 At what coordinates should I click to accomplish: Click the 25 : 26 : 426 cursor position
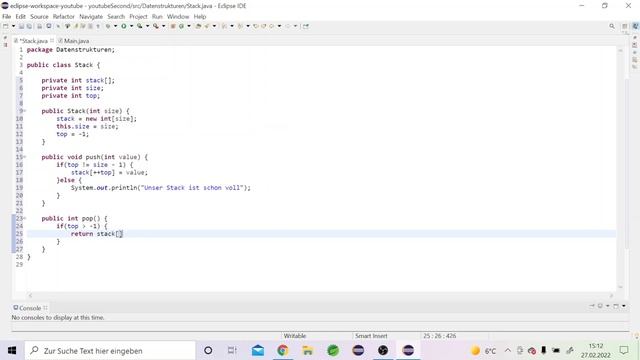click(x=440, y=336)
